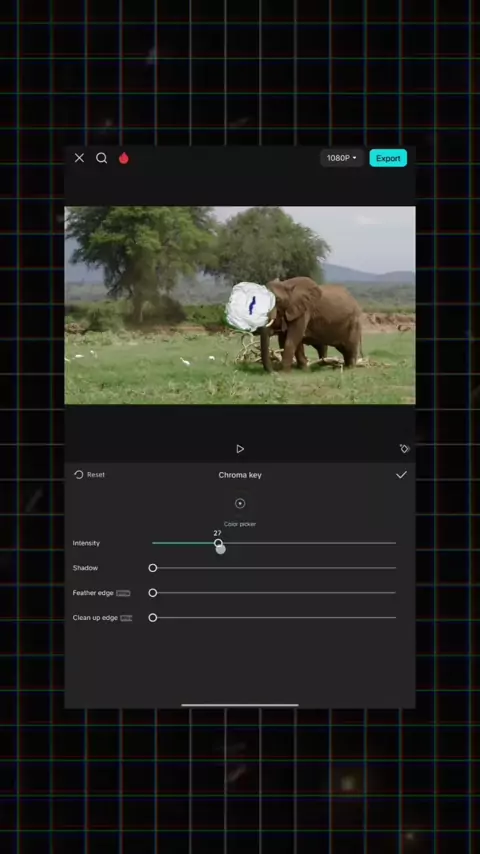Open the 1080P resolution dropdown

(x=342, y=158)
